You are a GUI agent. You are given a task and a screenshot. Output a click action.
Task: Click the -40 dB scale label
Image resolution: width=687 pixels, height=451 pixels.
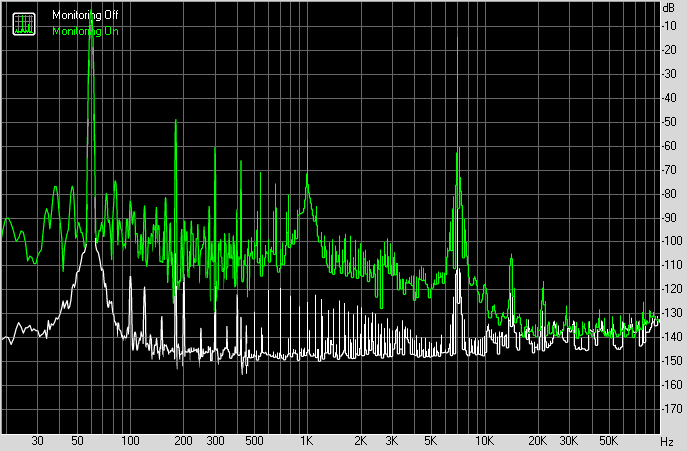[x=669, y=98]
